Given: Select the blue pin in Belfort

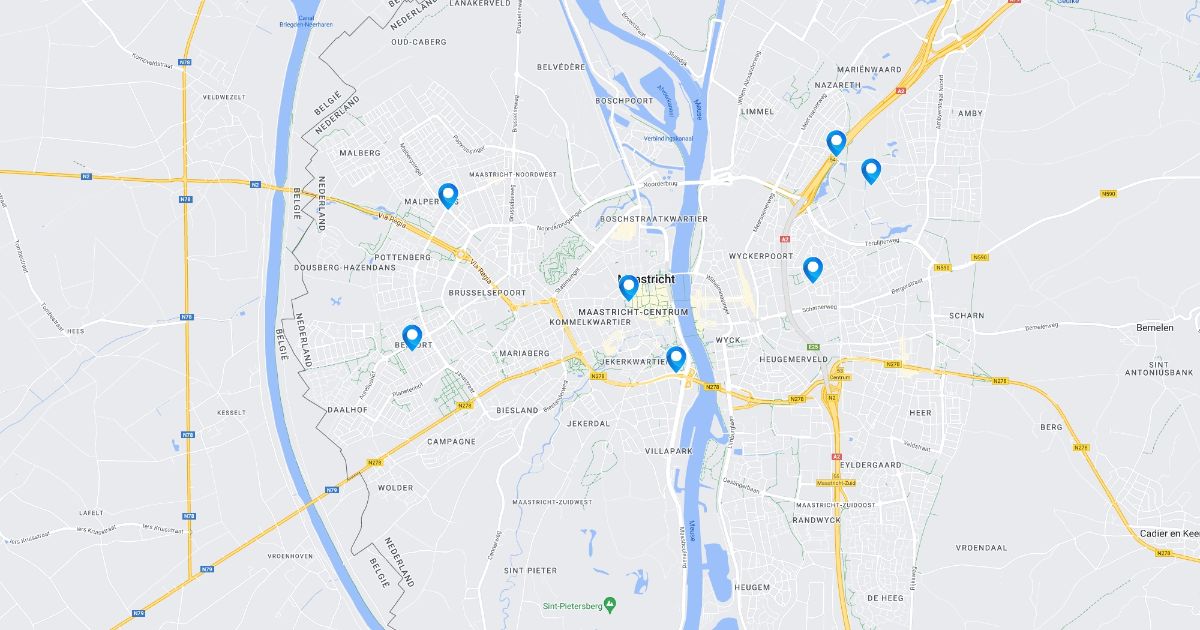Looking at the screenshot, I should point(412,337).
